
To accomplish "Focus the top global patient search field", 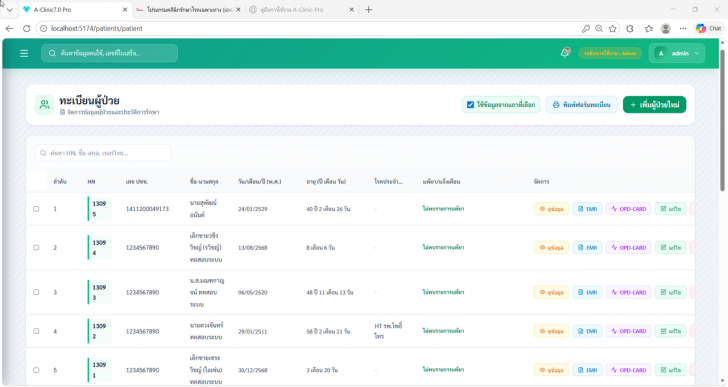I will tap(110, 53).
